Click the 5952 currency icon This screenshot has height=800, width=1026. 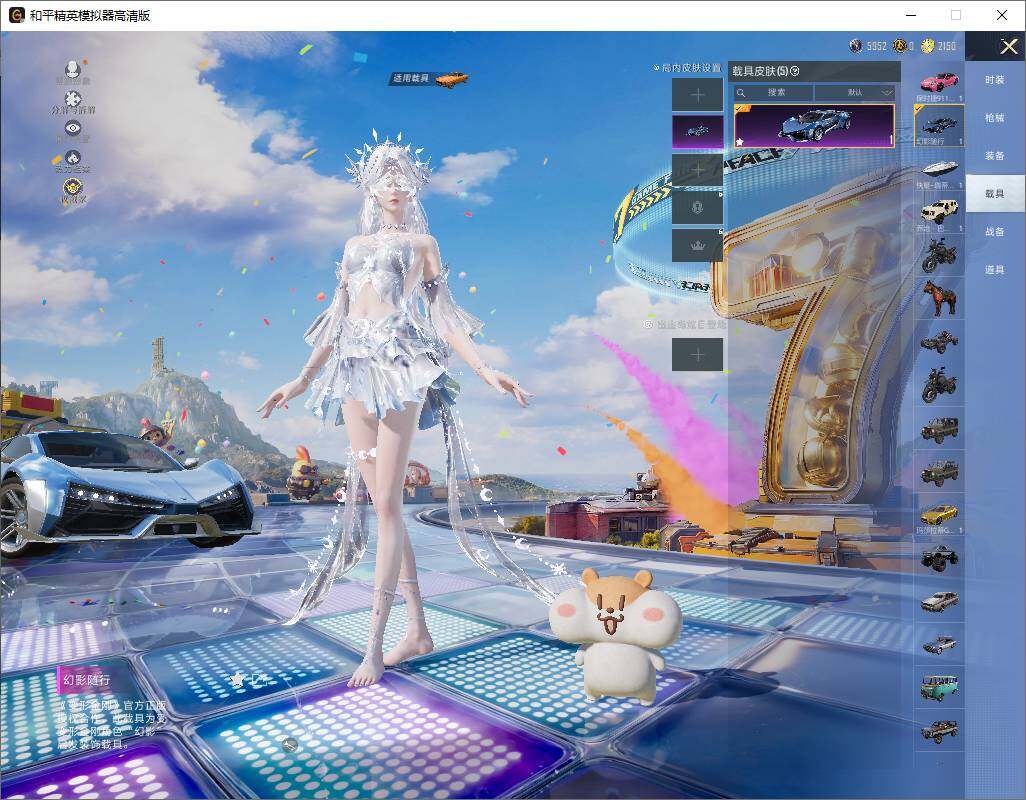(x=855, y=46)
